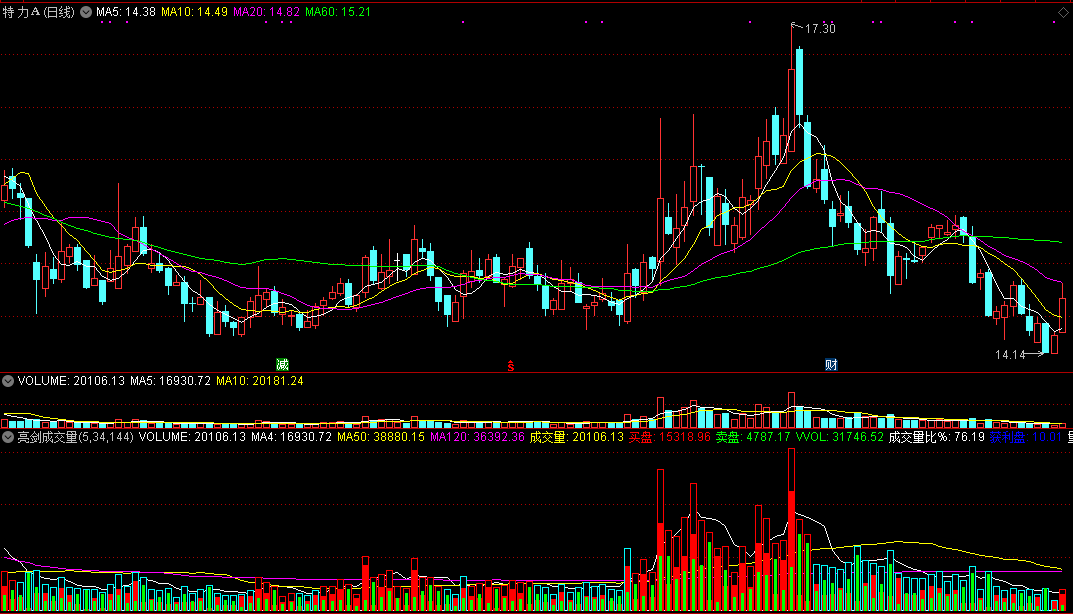
Task: Click the 亮剑成交量(5,34,144) indicator name
Action: pyautogui.click(x=75, y=437)
